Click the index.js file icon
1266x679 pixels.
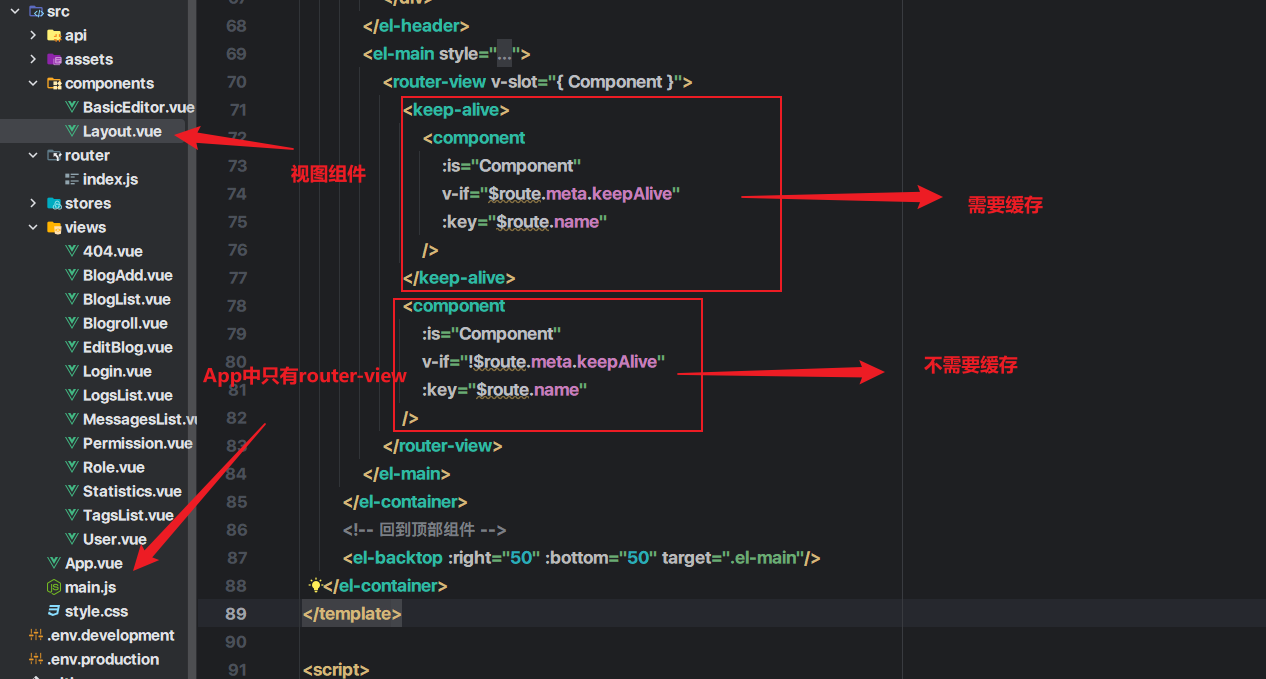click(x=72, y=179)
